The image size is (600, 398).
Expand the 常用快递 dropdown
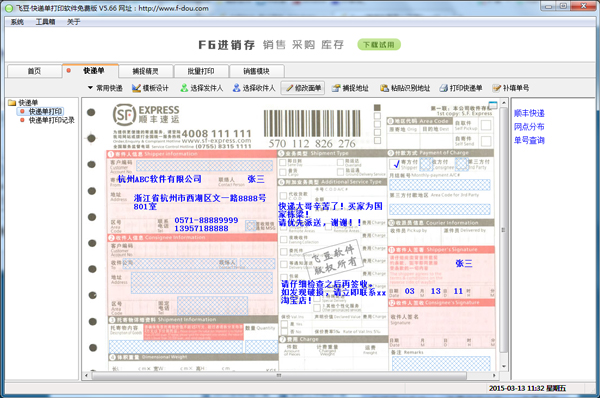coord(105,88)
